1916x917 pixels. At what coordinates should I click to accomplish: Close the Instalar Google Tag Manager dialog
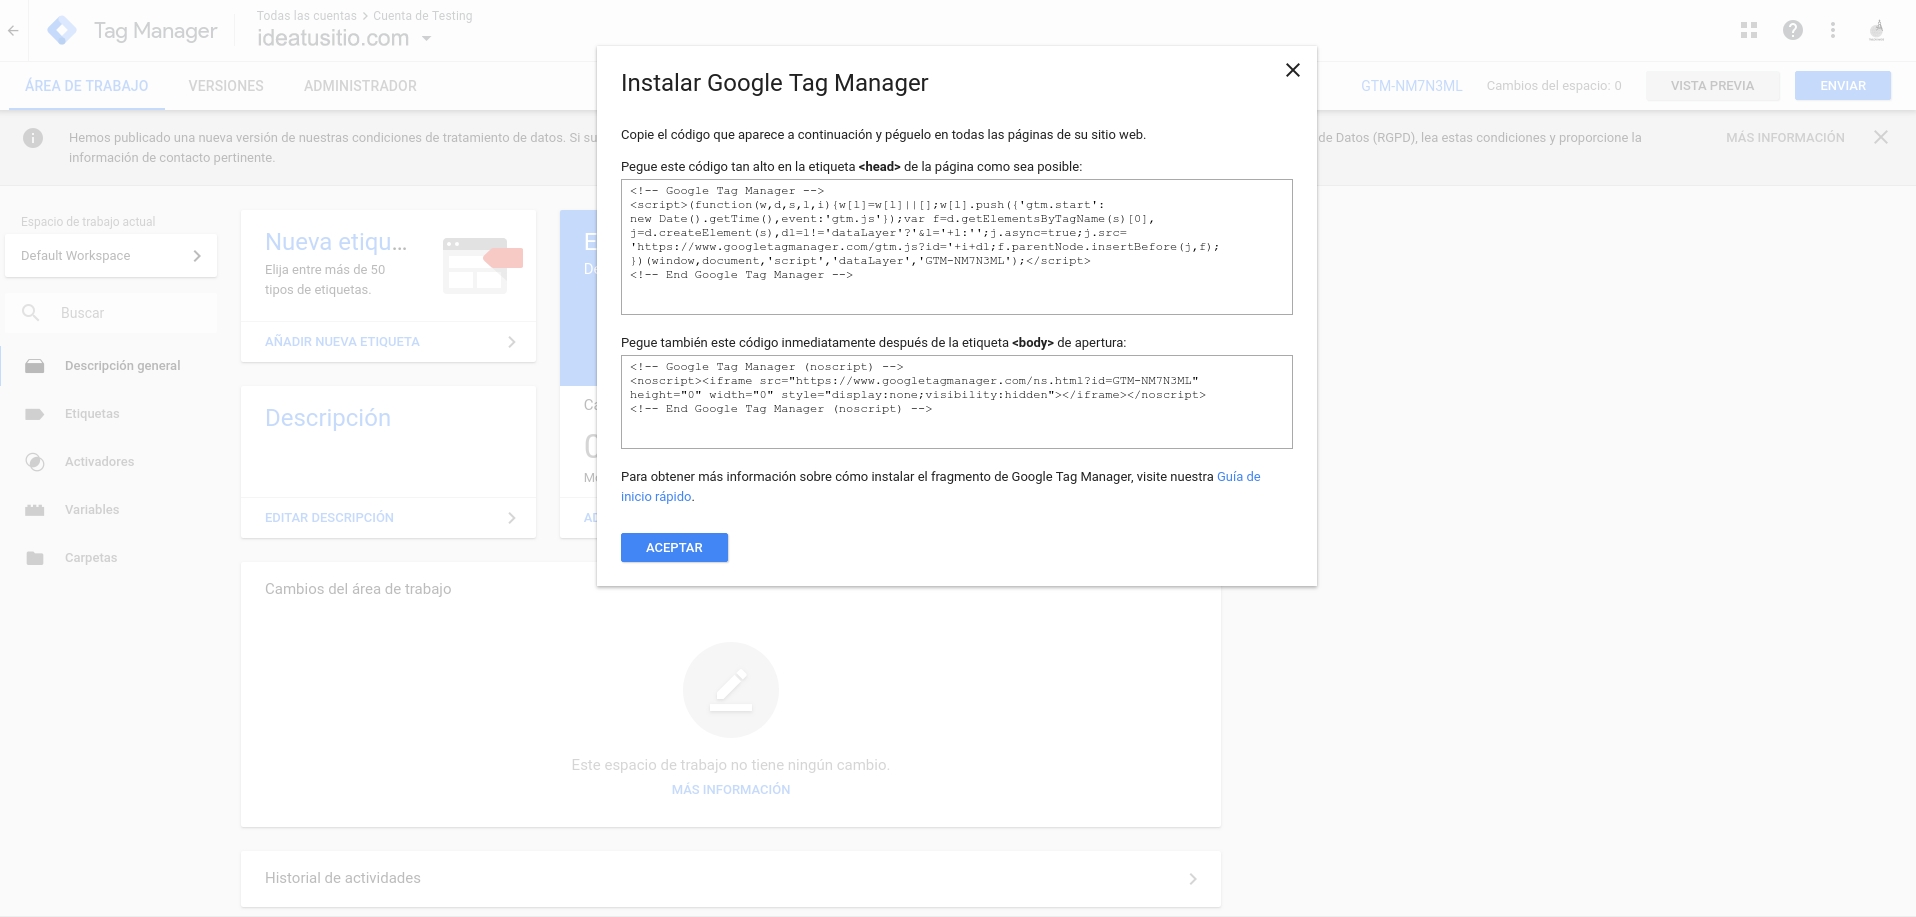[1292, 70]
